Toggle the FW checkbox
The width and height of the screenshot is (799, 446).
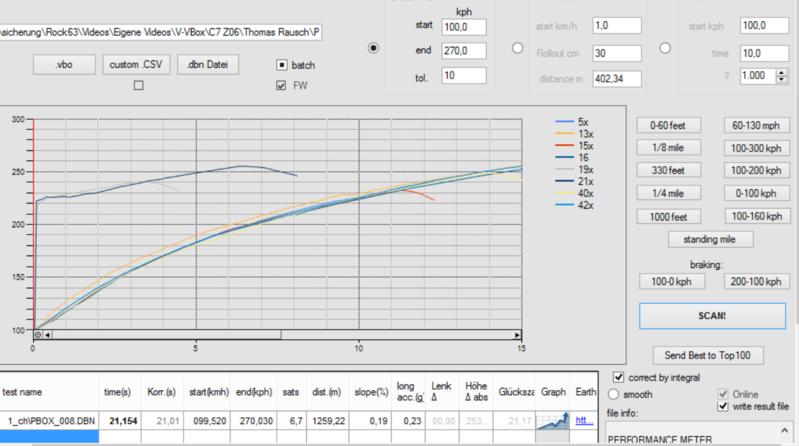283,86
